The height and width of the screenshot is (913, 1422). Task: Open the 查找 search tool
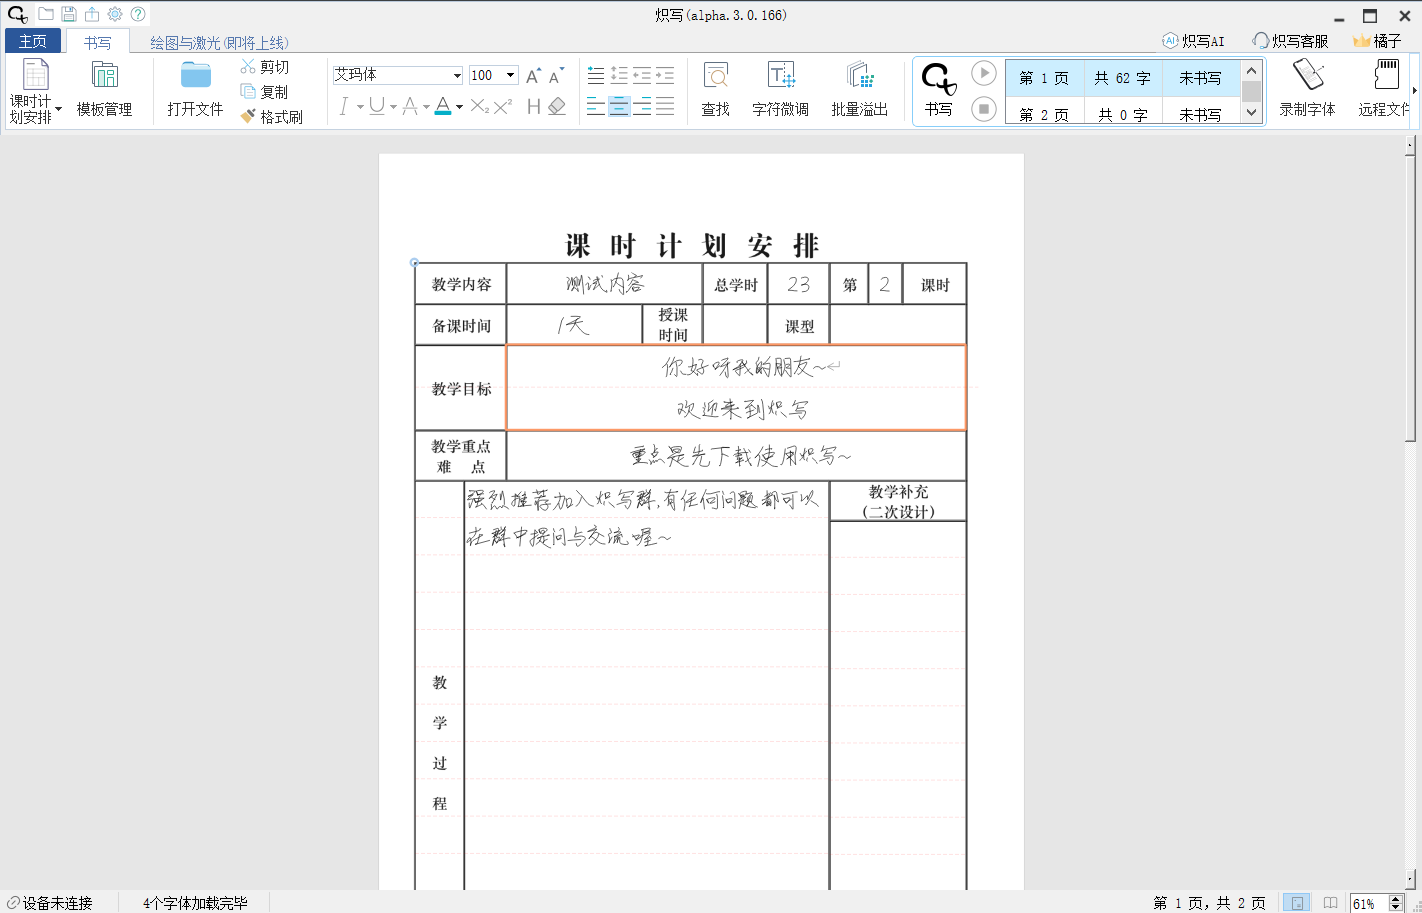click(716, 89)
